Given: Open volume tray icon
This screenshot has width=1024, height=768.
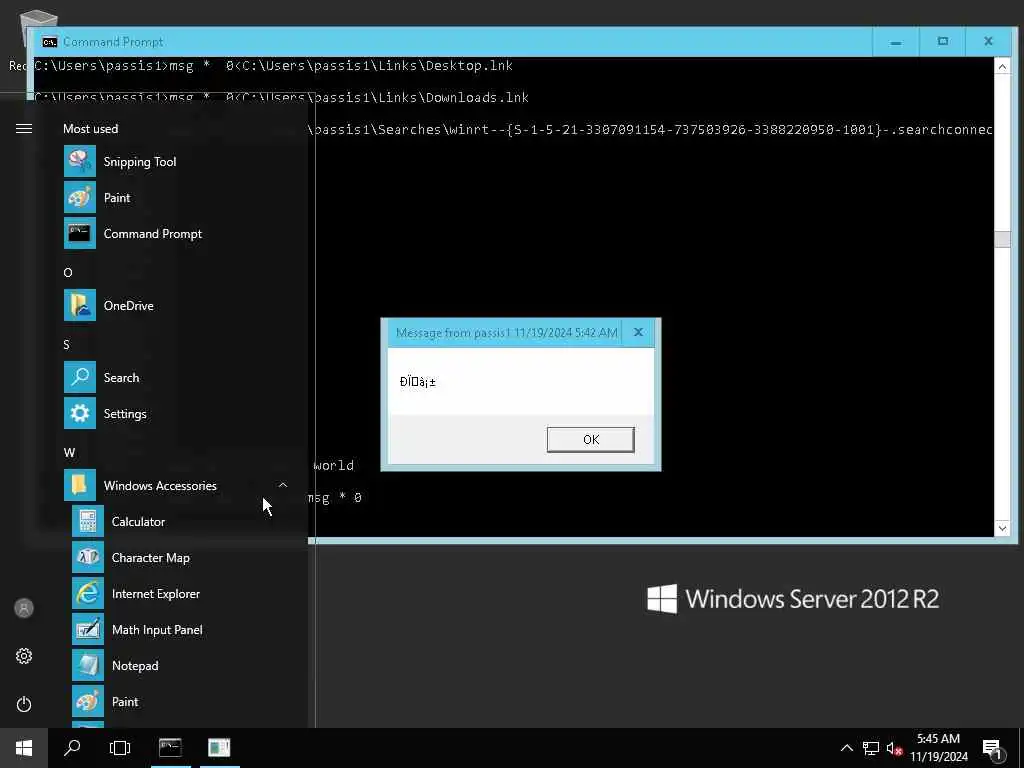Looking at the screenshot, I should [894, 748].
